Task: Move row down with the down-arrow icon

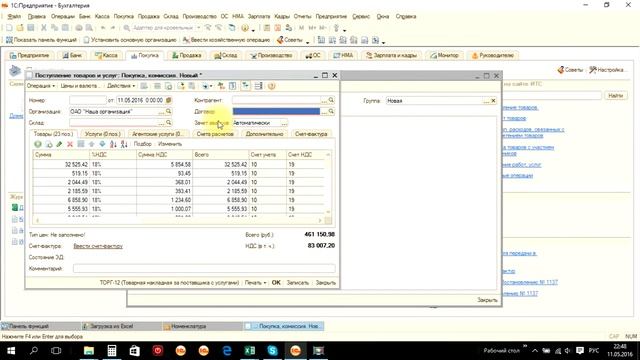Action: [x=102, y=144]
